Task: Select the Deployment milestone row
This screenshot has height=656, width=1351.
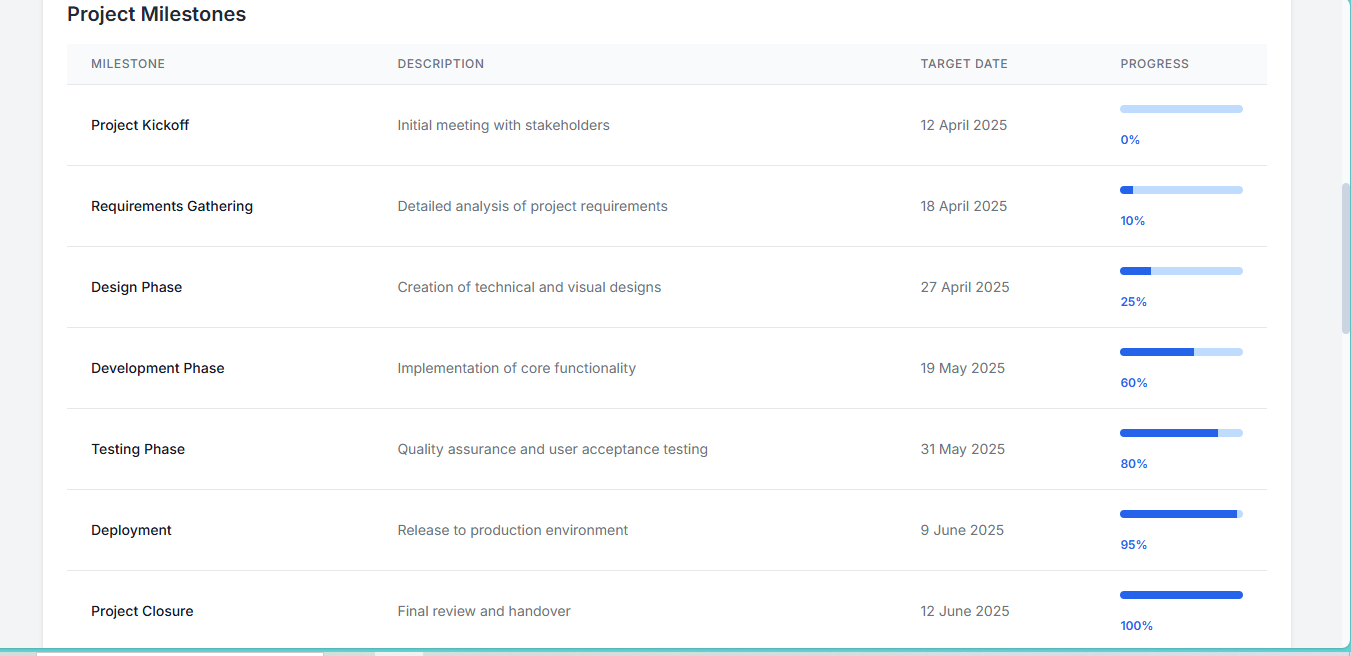Action: (x=667, y=530)
